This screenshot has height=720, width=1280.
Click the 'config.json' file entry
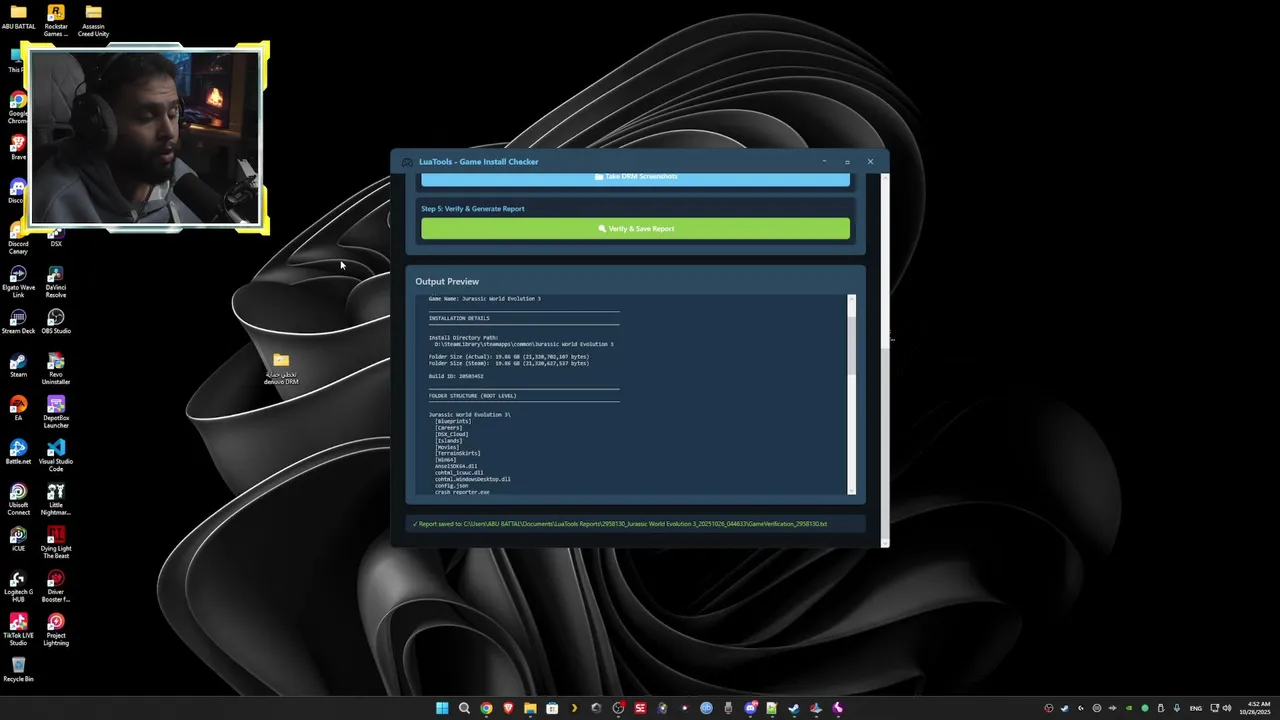(451, 486)
